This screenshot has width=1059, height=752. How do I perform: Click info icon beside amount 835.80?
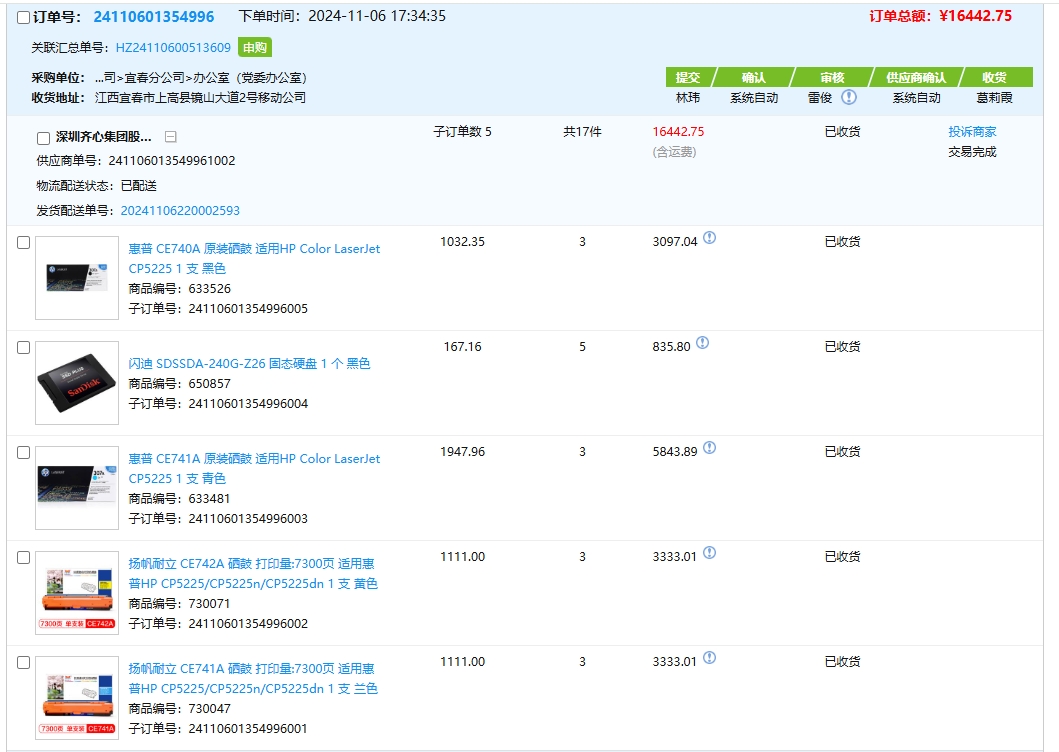[702, 343]
